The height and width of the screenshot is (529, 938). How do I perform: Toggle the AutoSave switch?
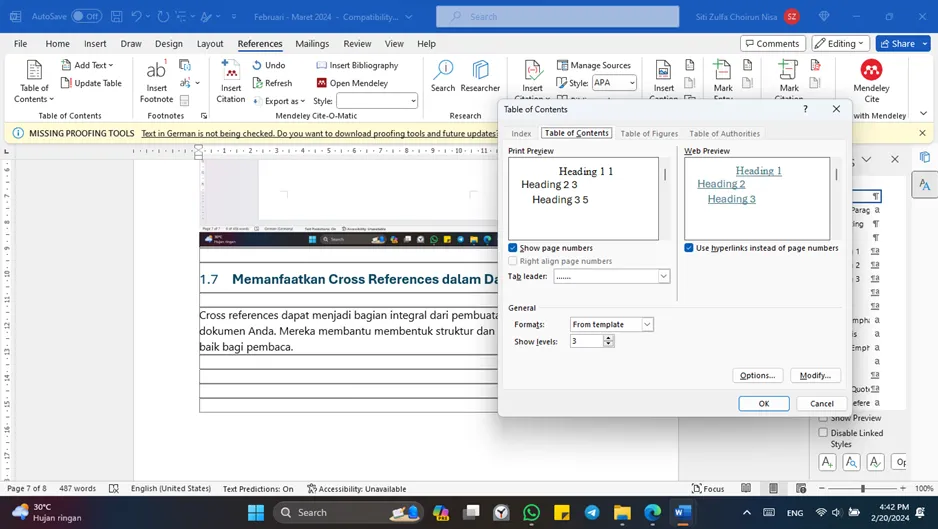point(86,17)
